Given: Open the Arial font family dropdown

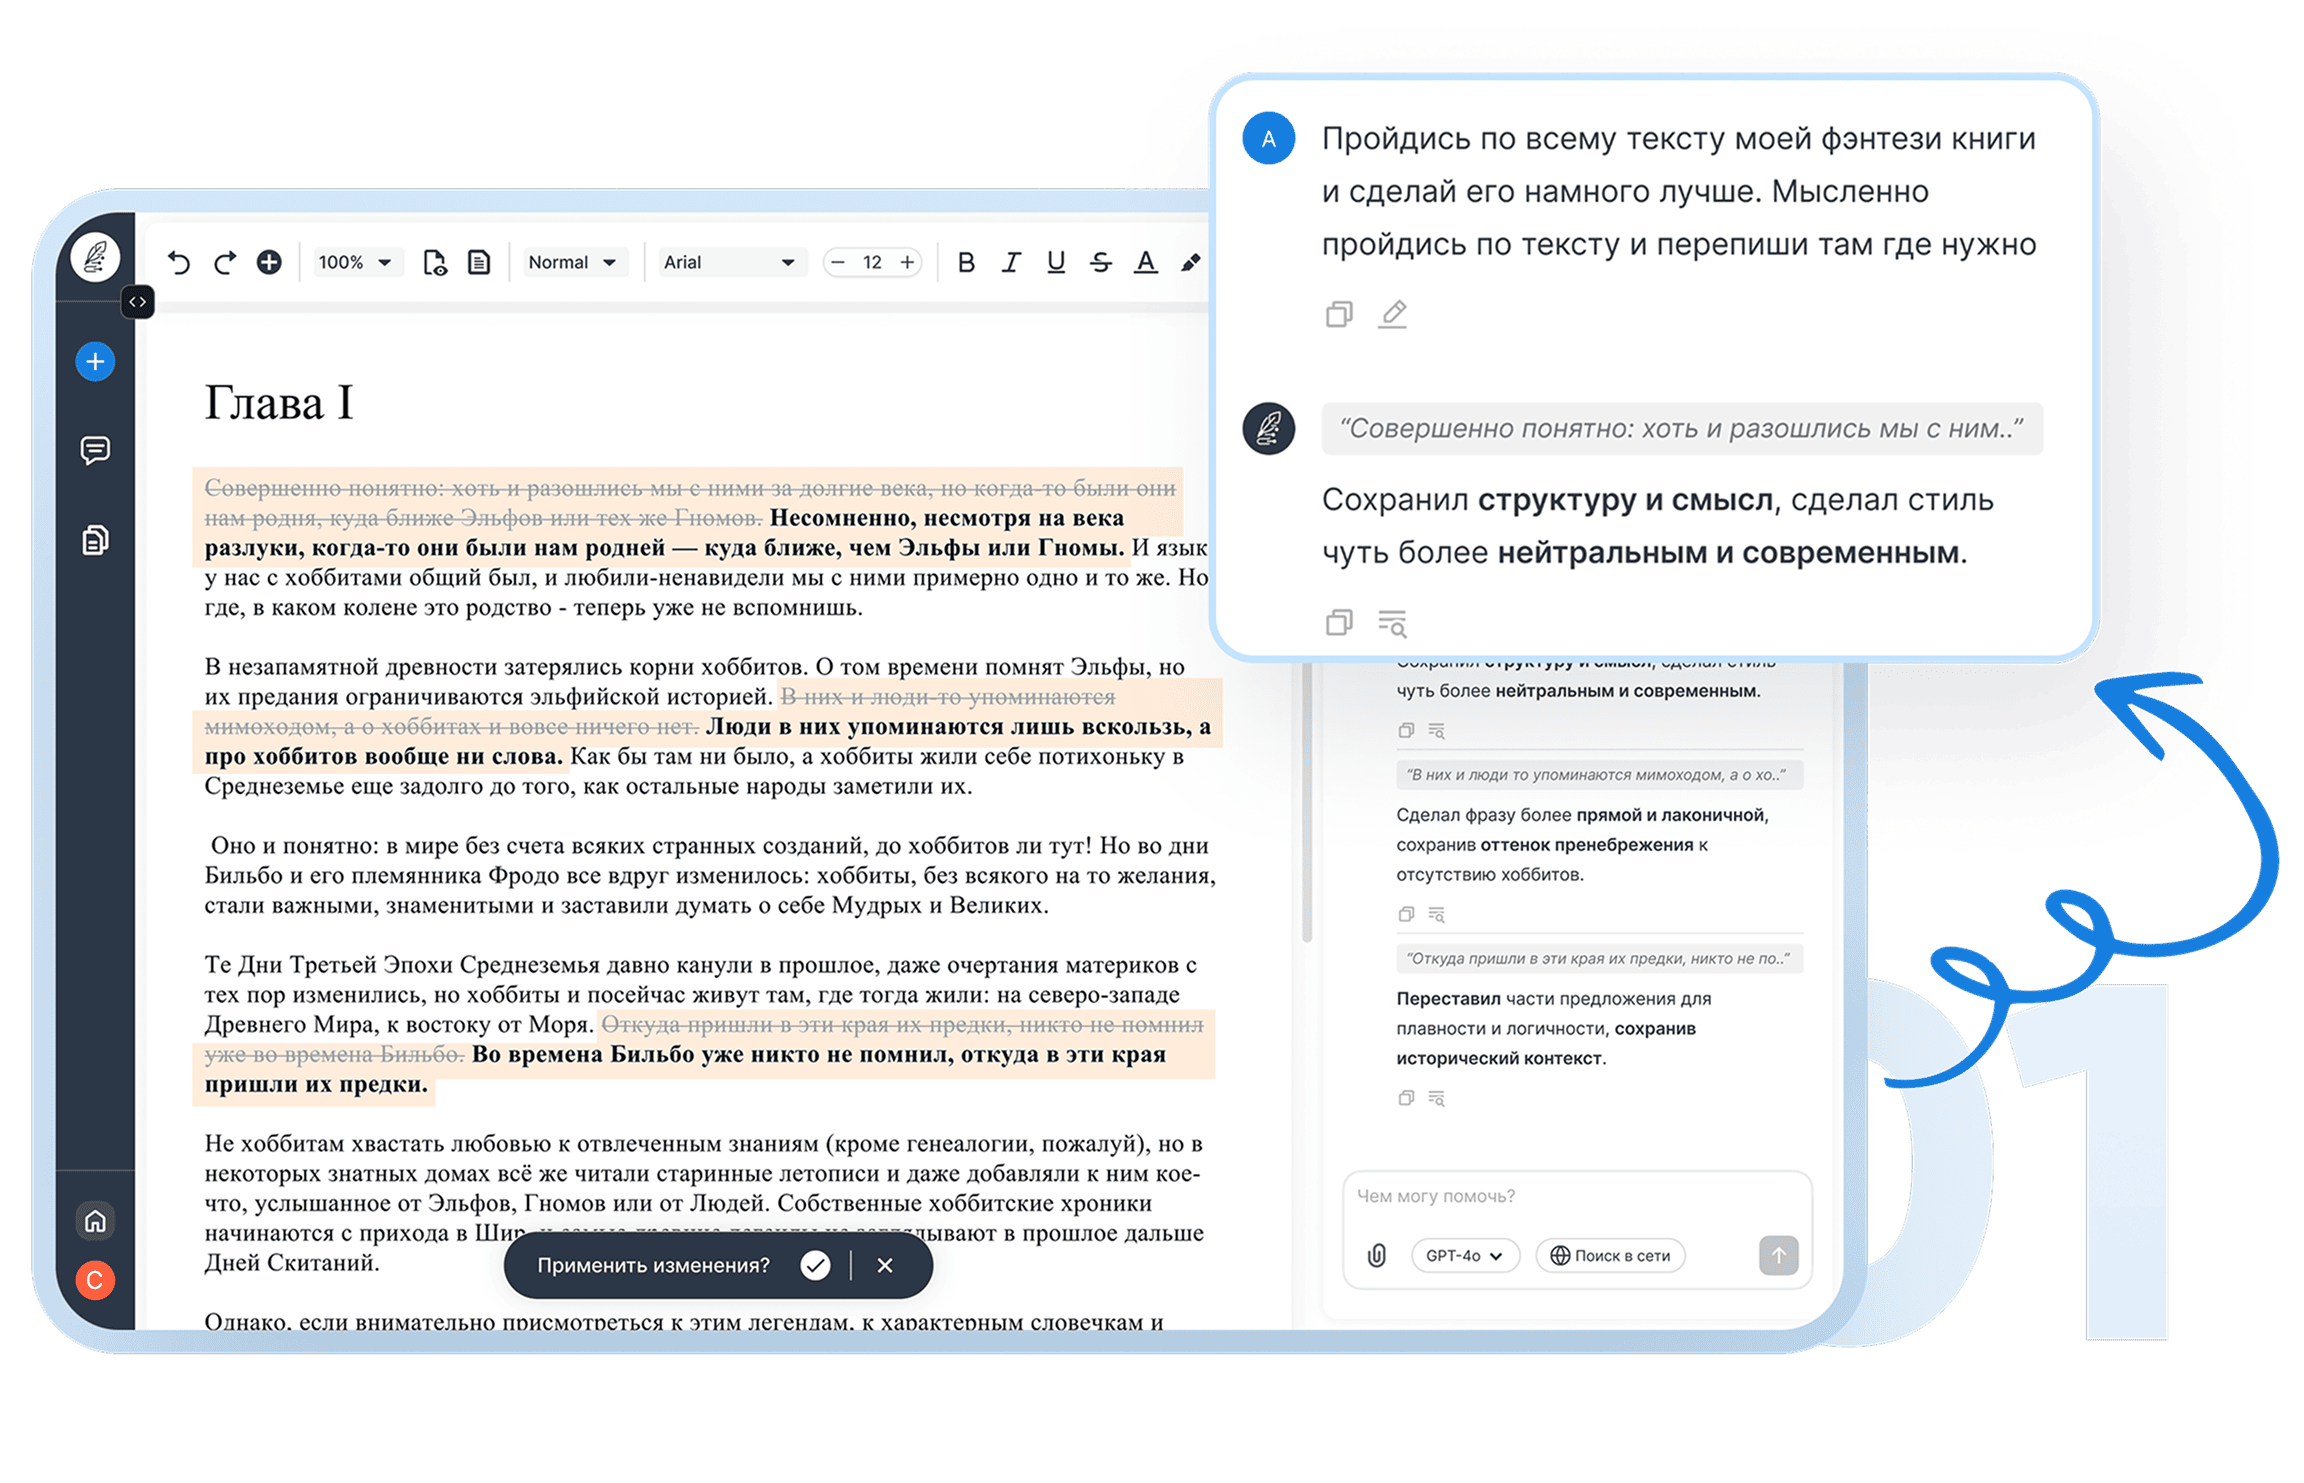Looking at the screenshot, I should 729,262.
